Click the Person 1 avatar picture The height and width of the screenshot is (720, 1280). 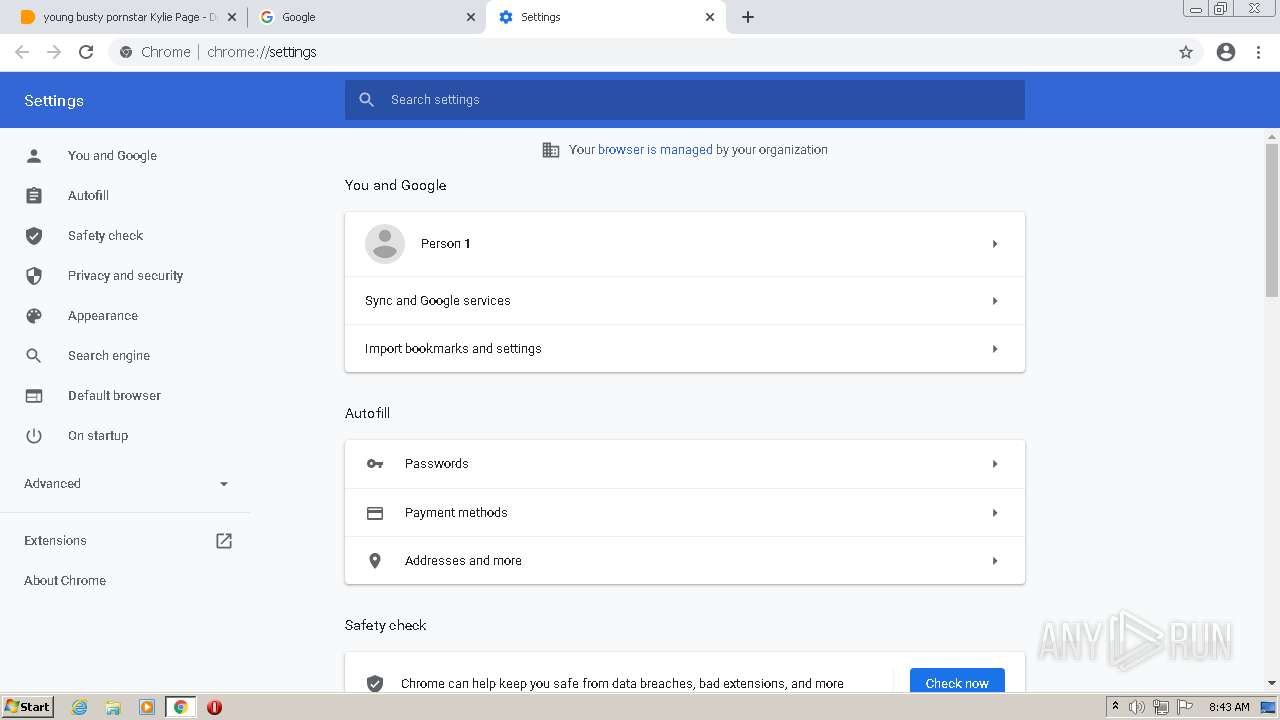point(385,244)
